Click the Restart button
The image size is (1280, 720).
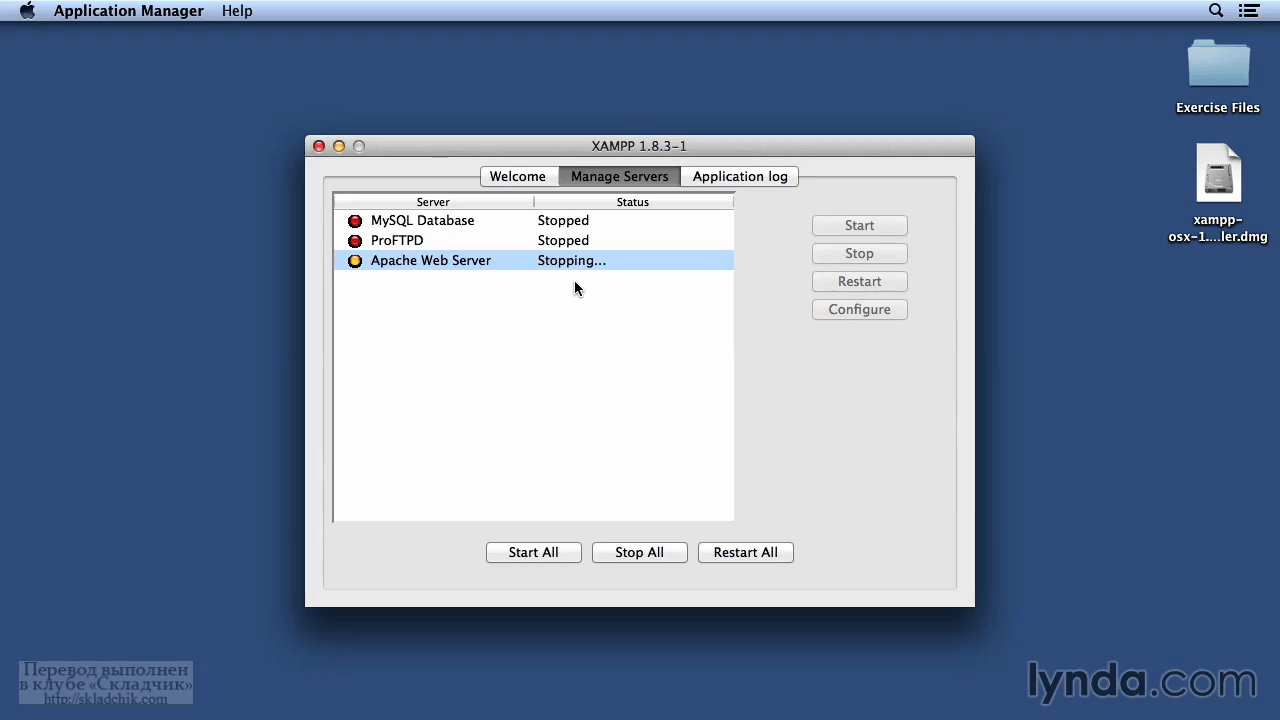860,282
